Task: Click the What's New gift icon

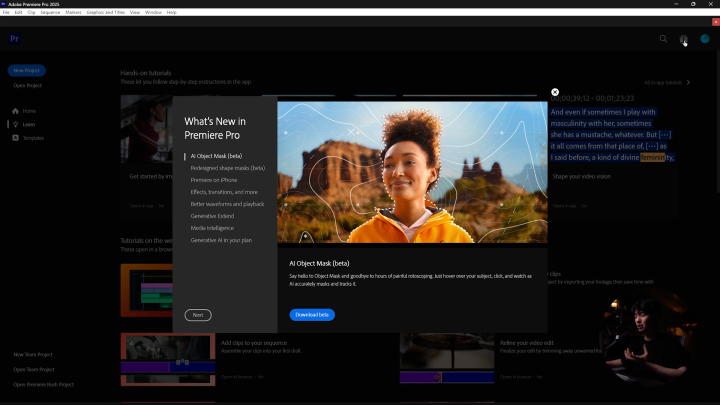Action: 684,39
